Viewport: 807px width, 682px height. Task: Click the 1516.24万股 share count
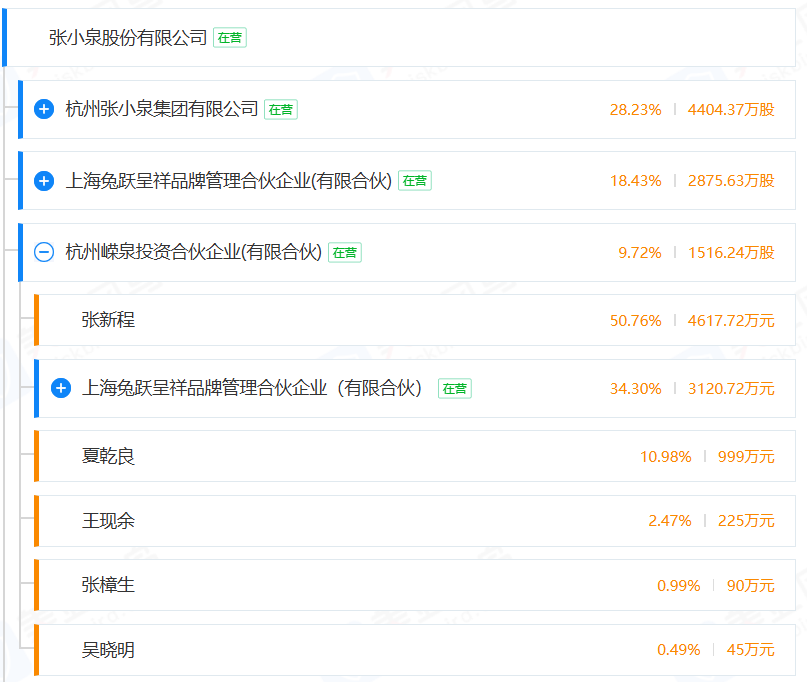point(731,253)
